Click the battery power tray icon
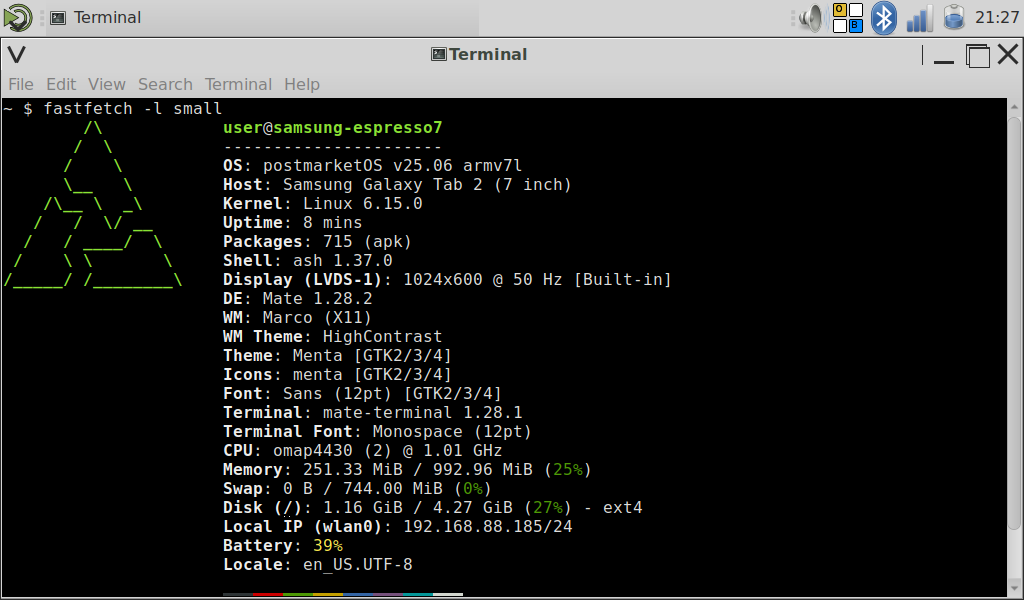Screen dimensions: 1024x600 [x=953, y=18]
